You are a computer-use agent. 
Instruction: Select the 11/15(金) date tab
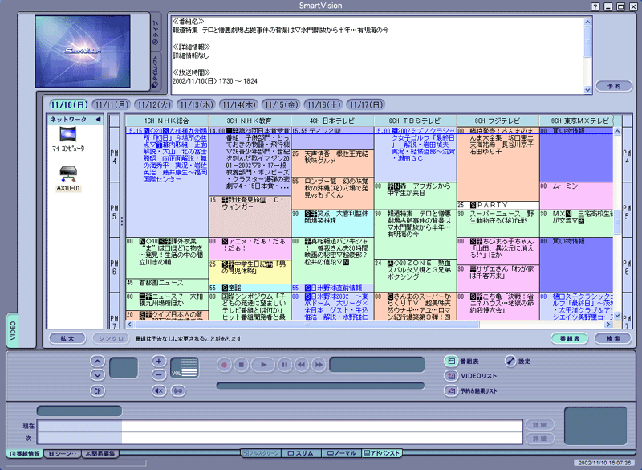[x=280, y=105]
